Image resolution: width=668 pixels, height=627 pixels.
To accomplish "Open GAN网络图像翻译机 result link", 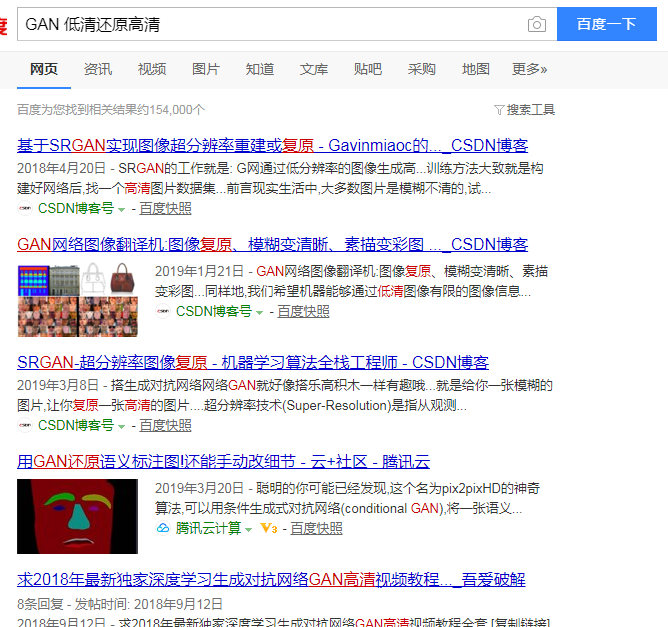I will pyautogui.click(x=273, y=244).
